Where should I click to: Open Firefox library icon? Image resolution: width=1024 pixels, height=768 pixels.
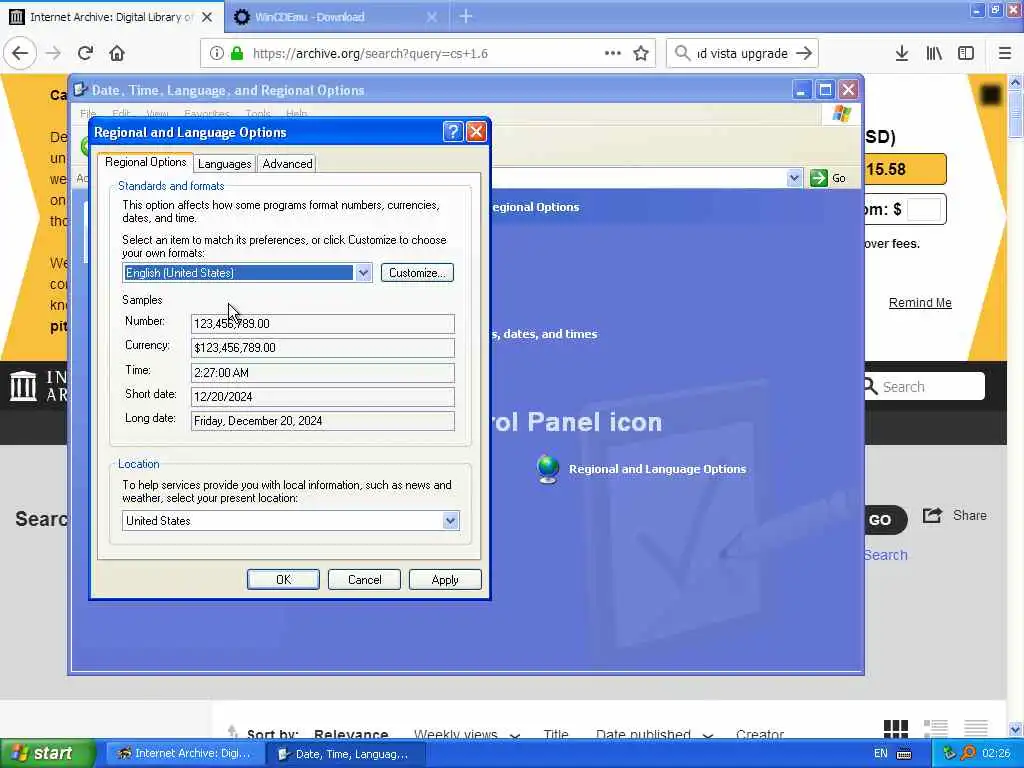934,54
